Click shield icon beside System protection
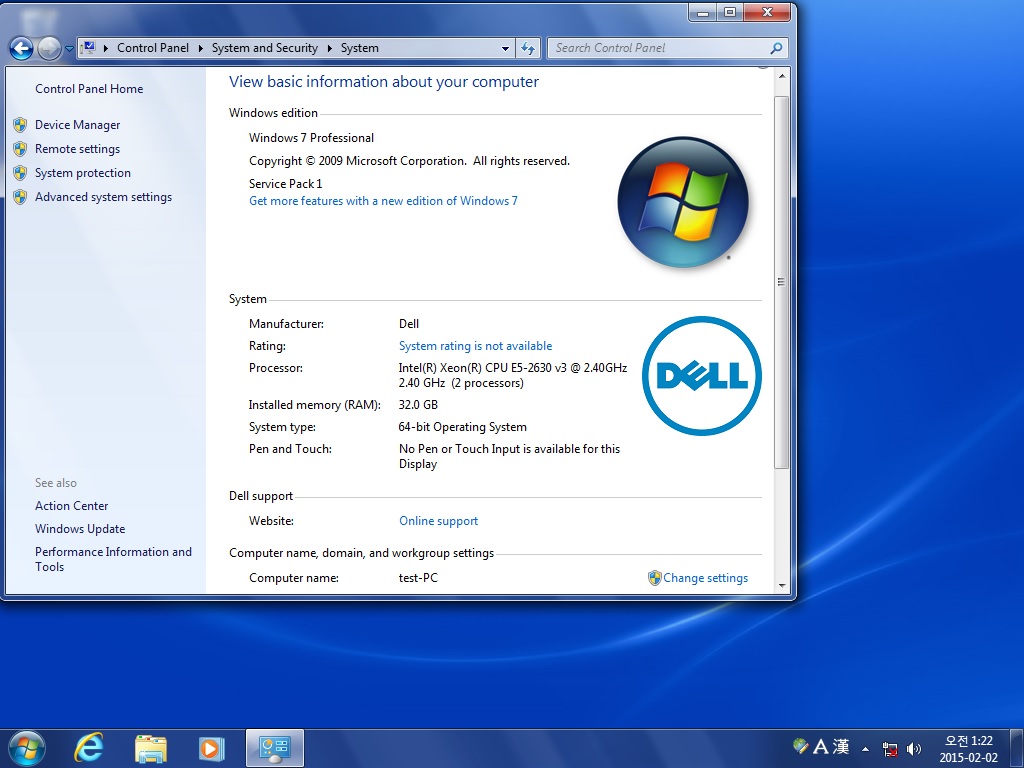Viewport: 1024px width, 768px height. coord(20,173)
